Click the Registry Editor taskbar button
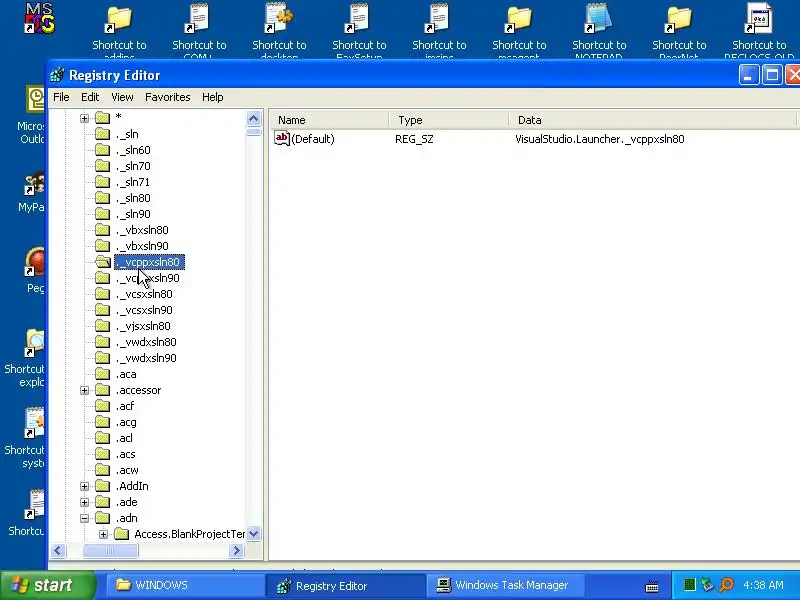 [x=345, y=585]
